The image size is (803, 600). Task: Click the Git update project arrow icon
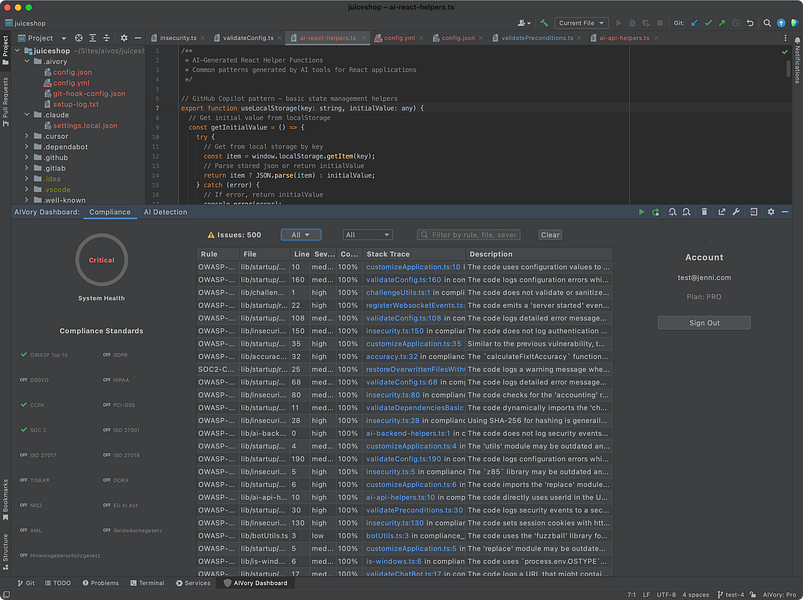point(694,22)
